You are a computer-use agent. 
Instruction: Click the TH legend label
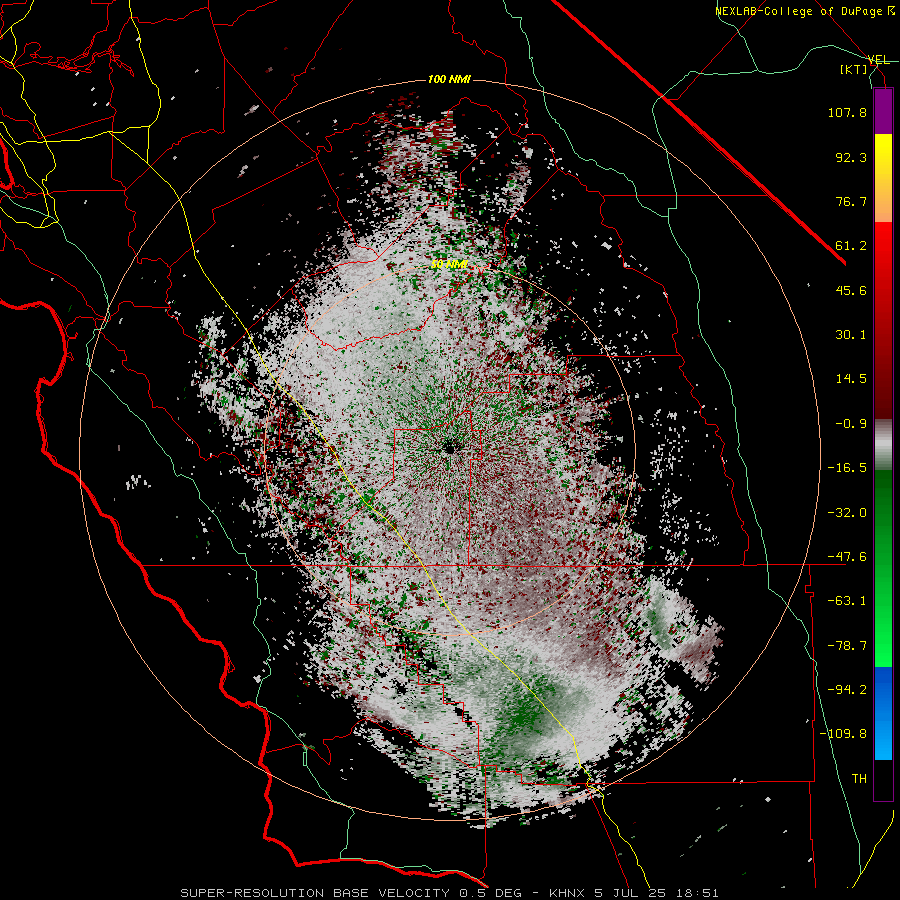(x=859, y=779)
